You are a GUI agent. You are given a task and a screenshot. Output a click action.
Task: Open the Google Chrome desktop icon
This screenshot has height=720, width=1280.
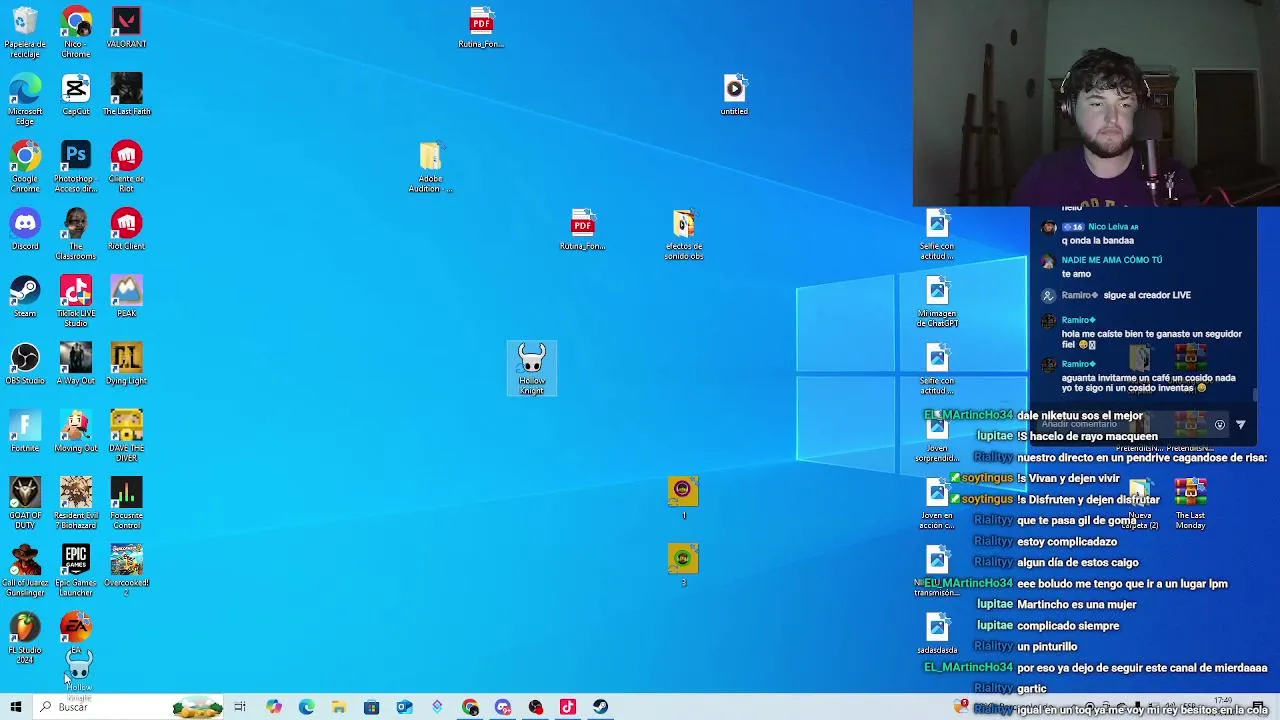[25, 167]
